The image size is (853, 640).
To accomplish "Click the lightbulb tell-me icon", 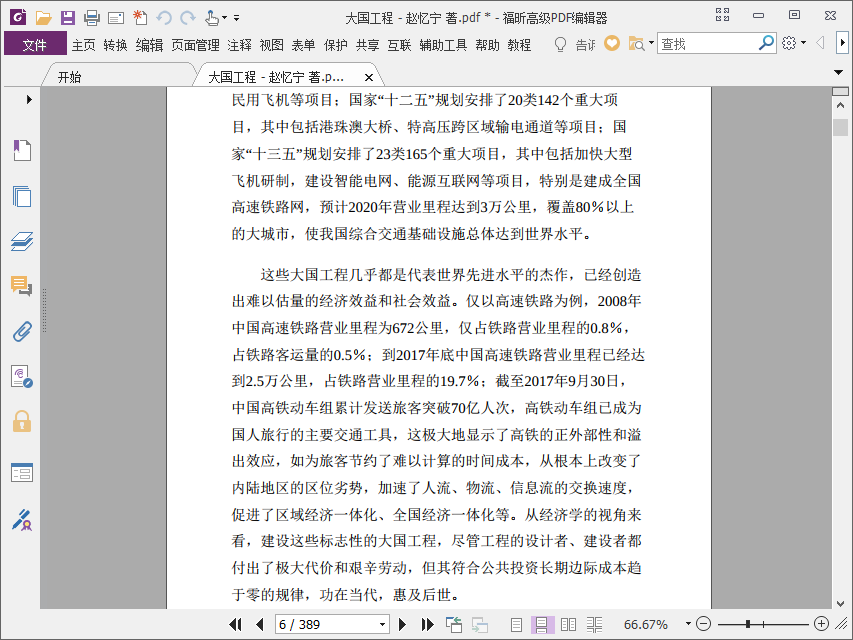I will tap(560, 45).
